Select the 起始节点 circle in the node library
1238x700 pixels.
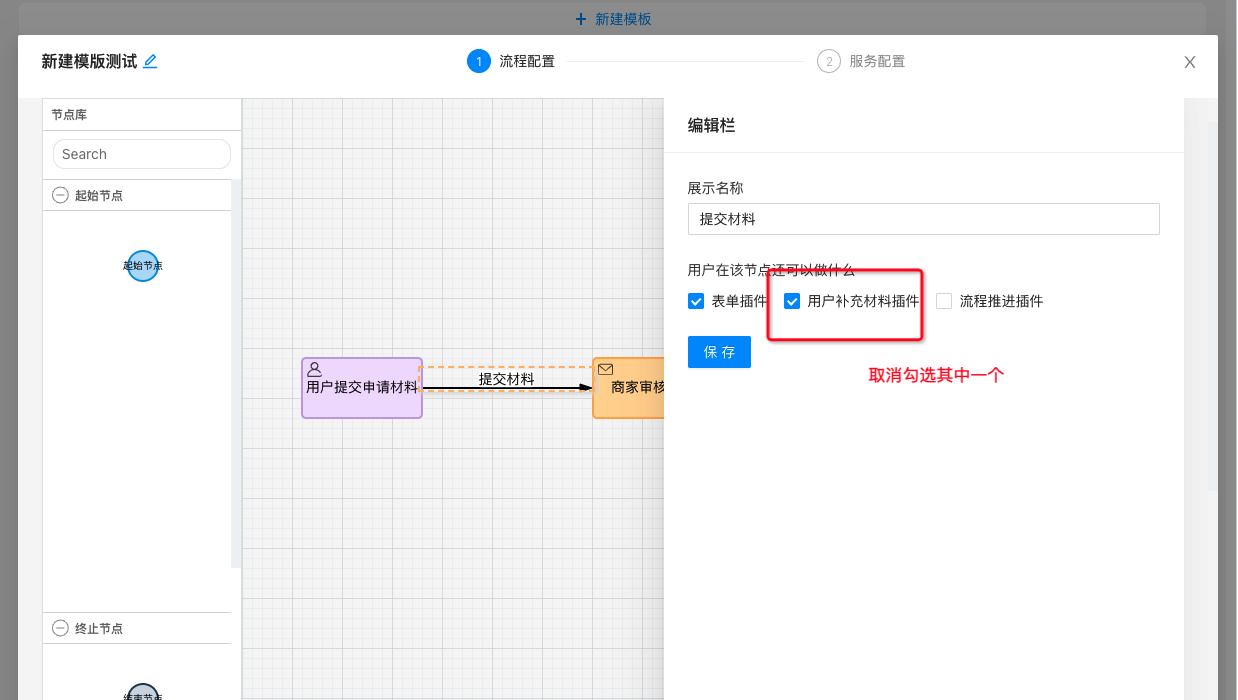[x=142, y=265]
